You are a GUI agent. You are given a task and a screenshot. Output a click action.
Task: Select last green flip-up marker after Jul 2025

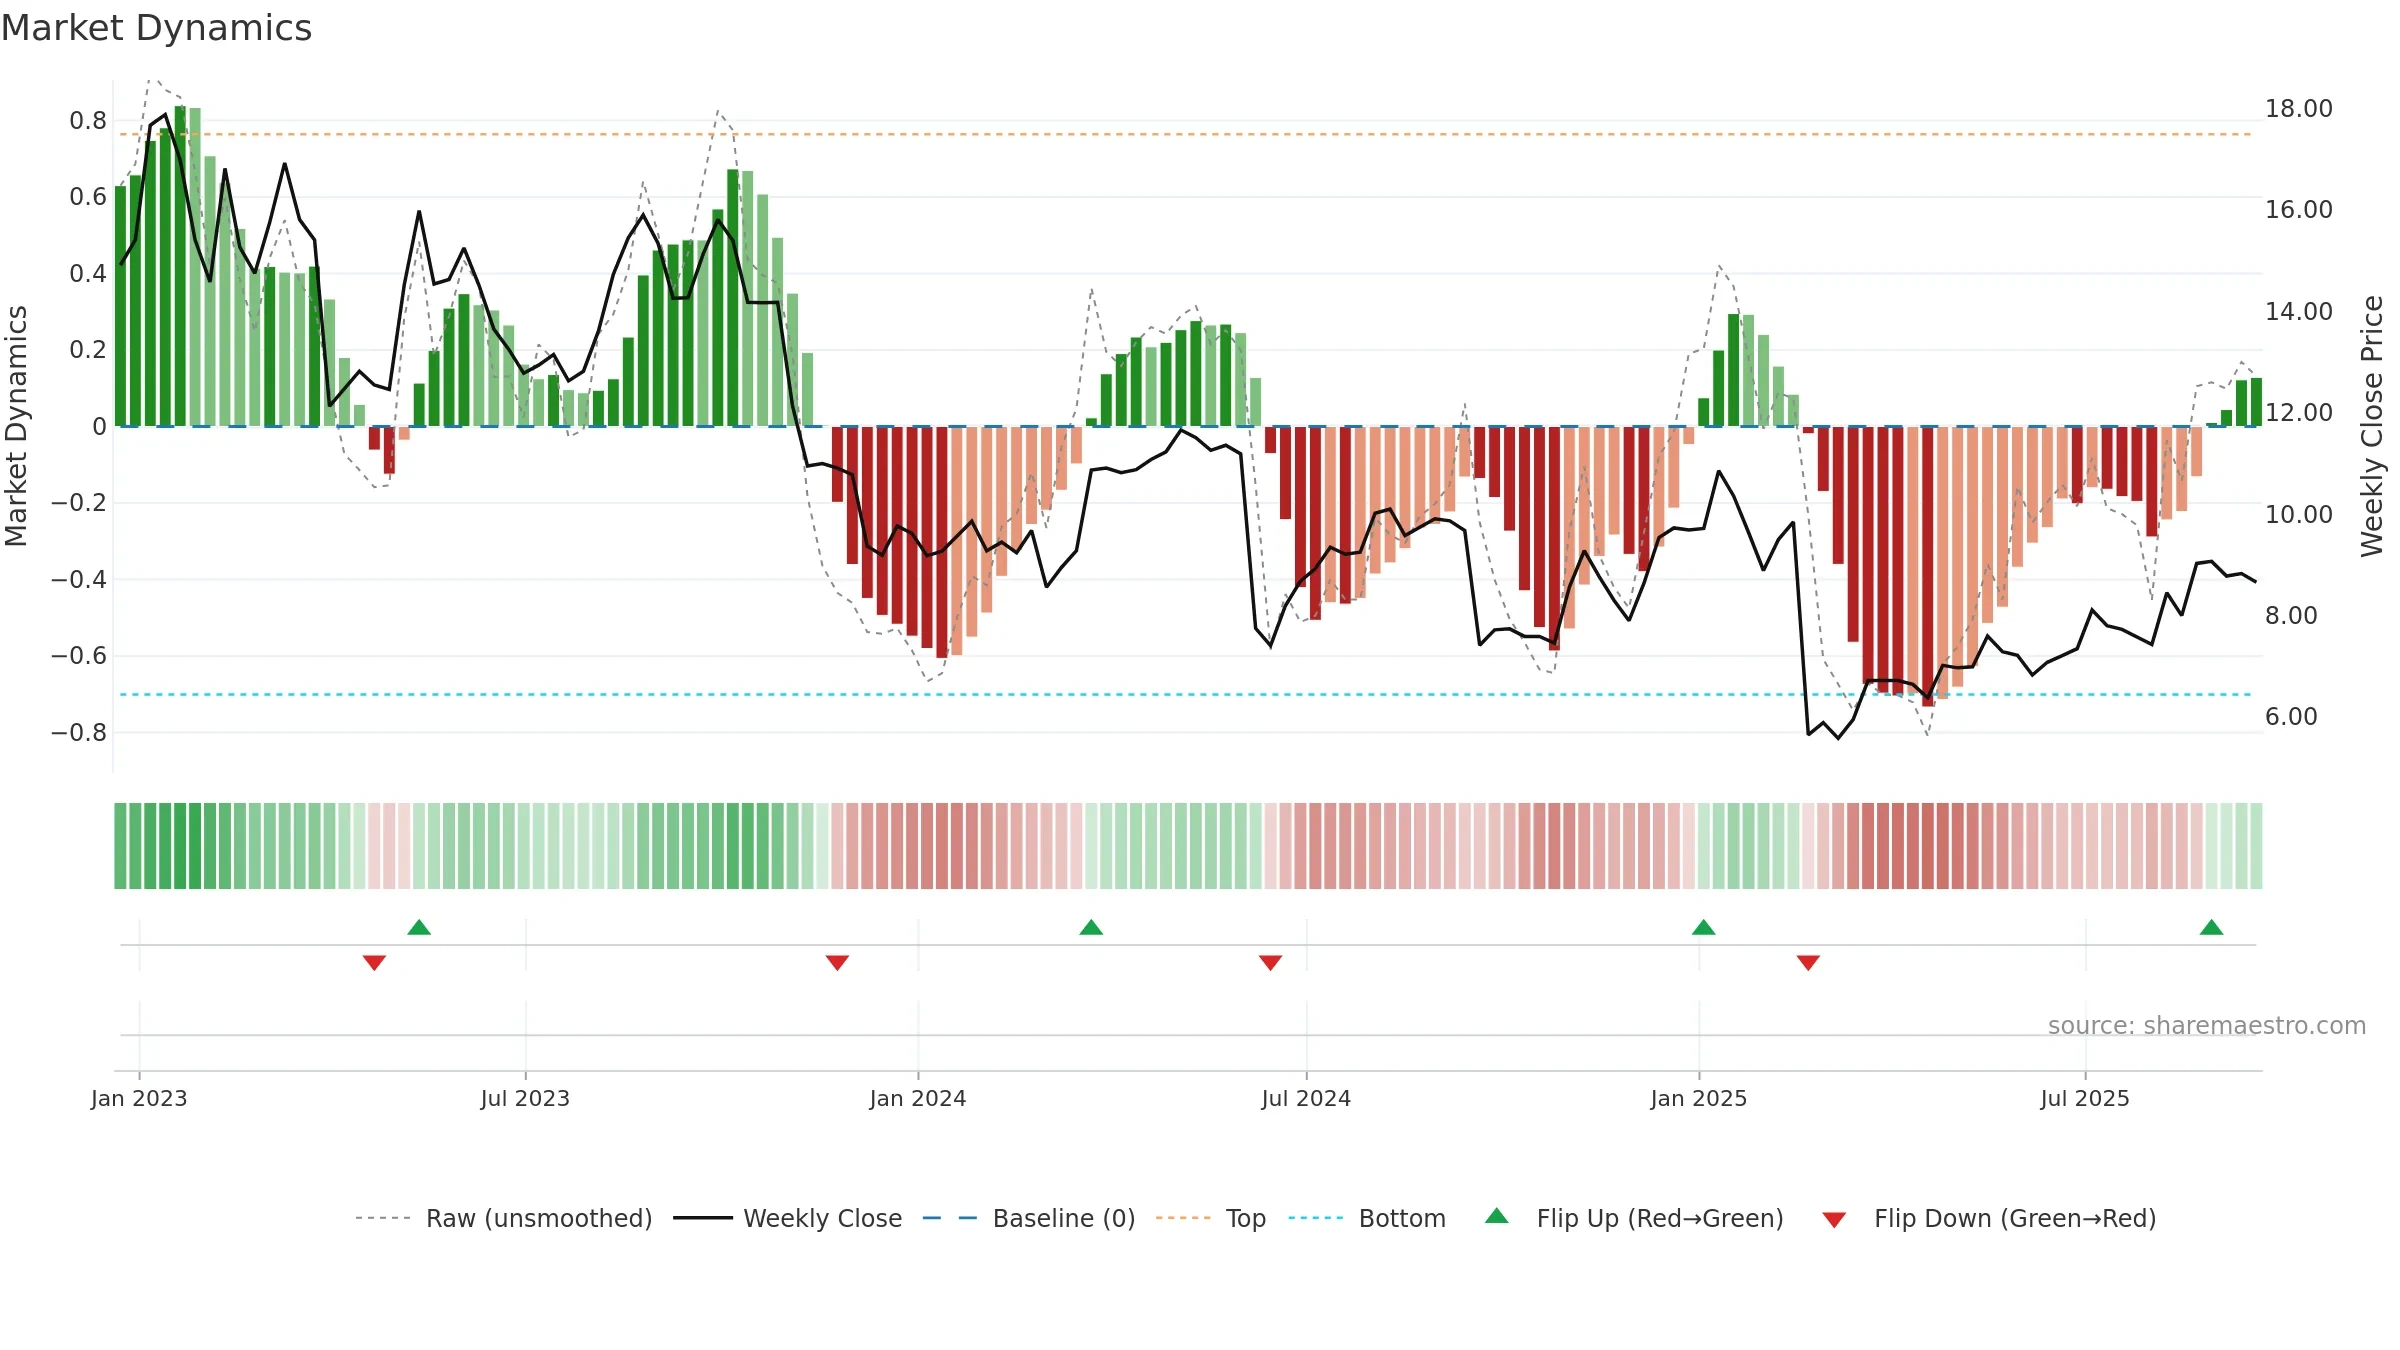pyautogui.click(x=2211, y=927)
